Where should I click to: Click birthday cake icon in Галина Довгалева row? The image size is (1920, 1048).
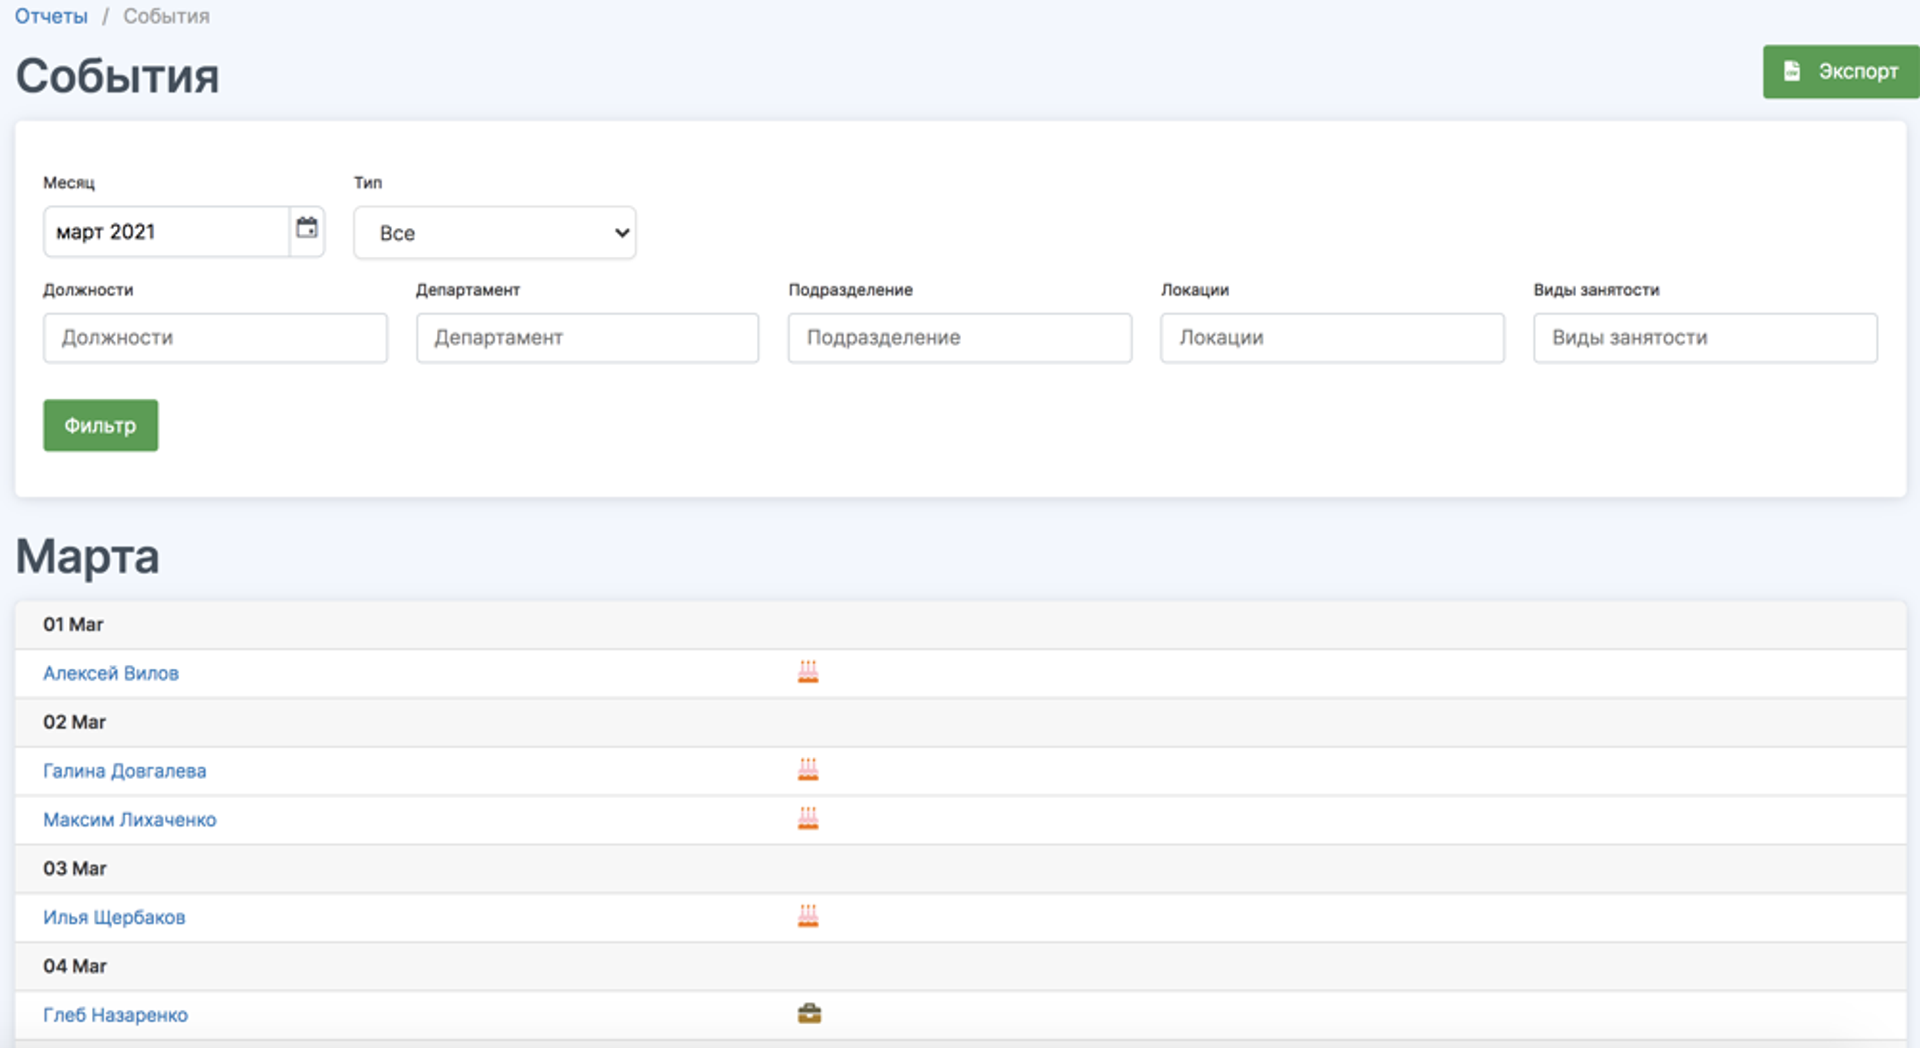click(808, 769)
